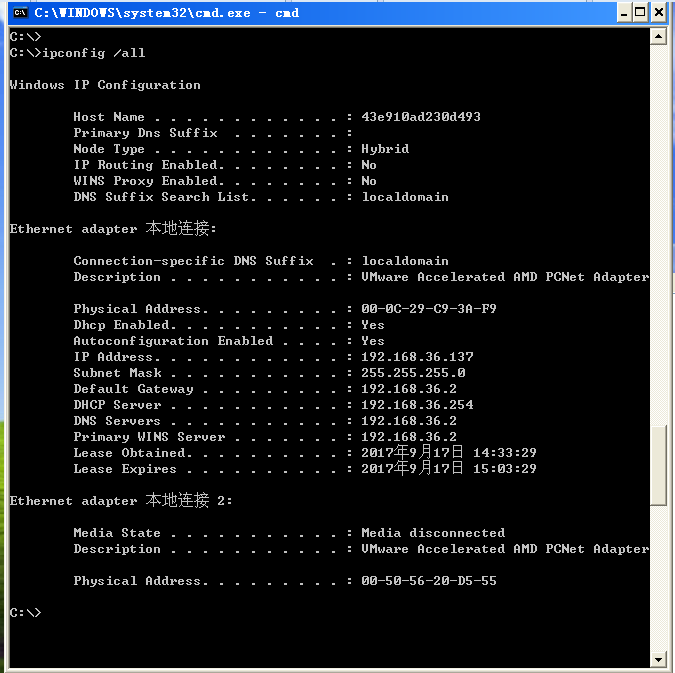Click the window title text 'C:\WINDOWS\system32\cmd.exe - cmd'
Image resolution: width=675 pixels, height=673 pixels.
pos(167,13)
